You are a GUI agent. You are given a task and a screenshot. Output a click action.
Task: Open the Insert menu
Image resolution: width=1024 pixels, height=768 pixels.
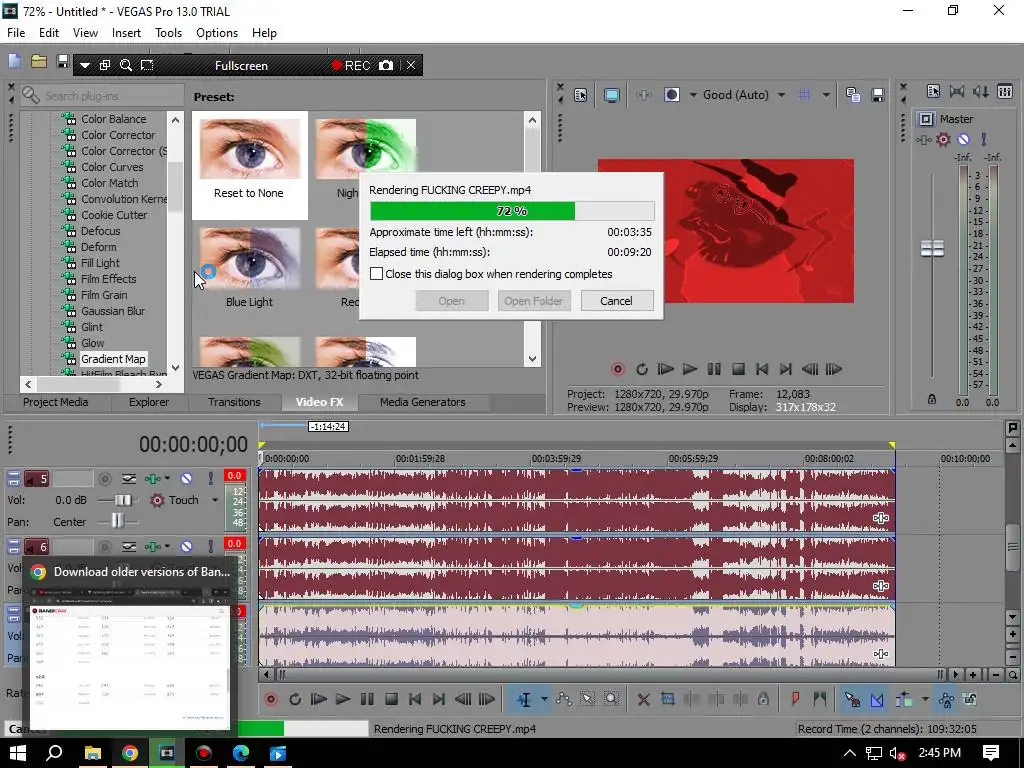[126, 33]
